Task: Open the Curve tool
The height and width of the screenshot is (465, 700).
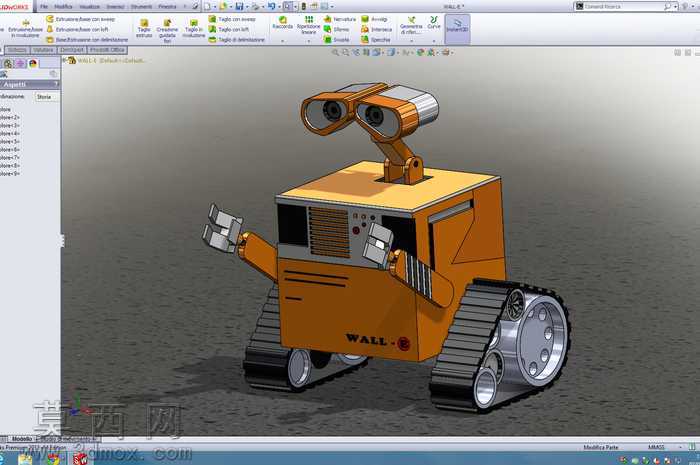Action: click(434, 23)
